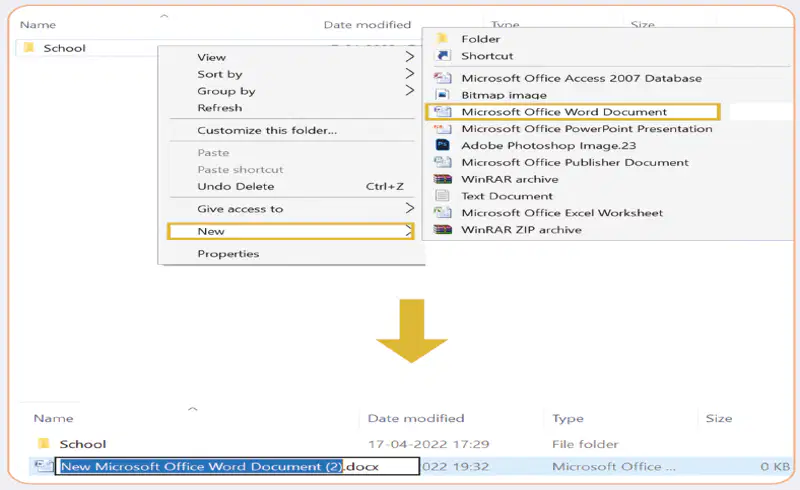Click the File folder type cell

585,444
